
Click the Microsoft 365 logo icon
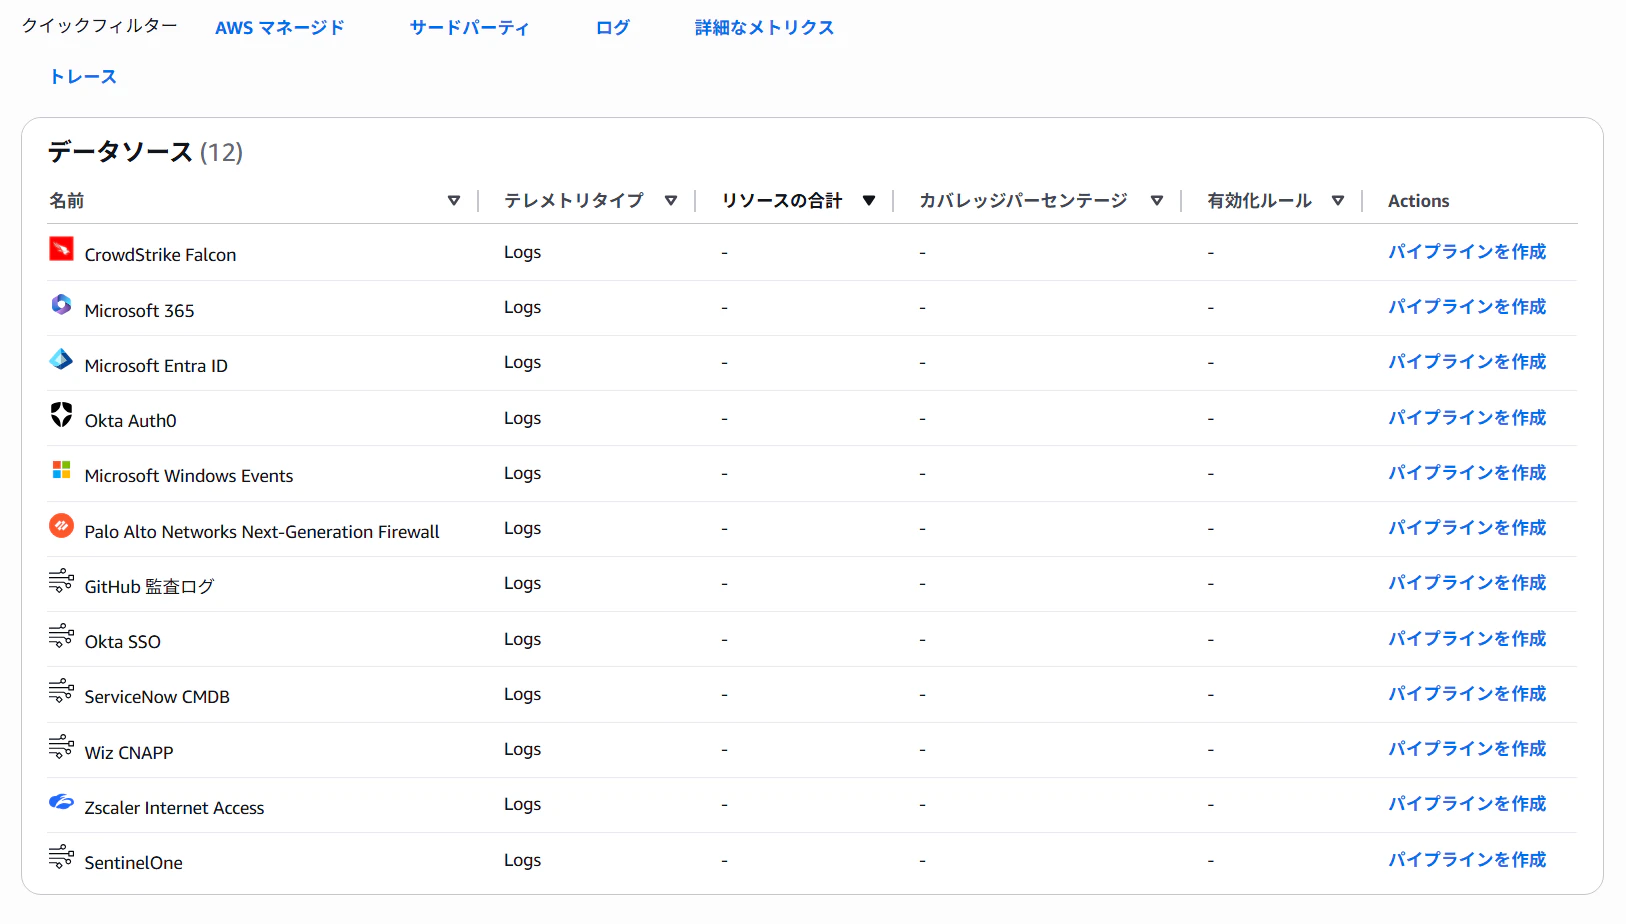pyautogui.click(x=61, y=304)
